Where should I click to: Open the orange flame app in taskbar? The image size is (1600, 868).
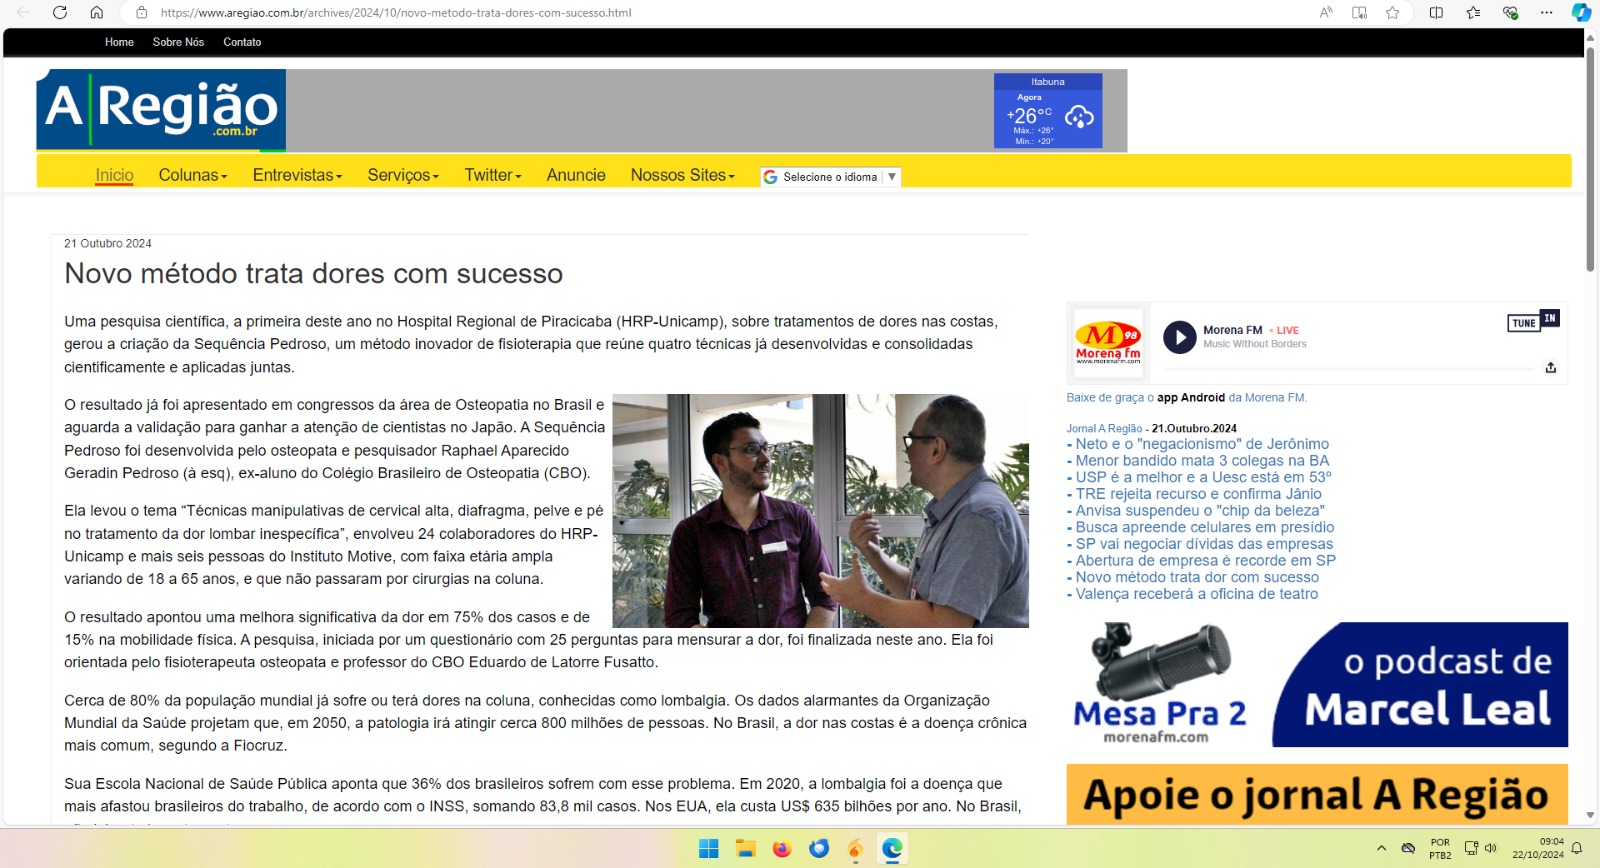855,849
